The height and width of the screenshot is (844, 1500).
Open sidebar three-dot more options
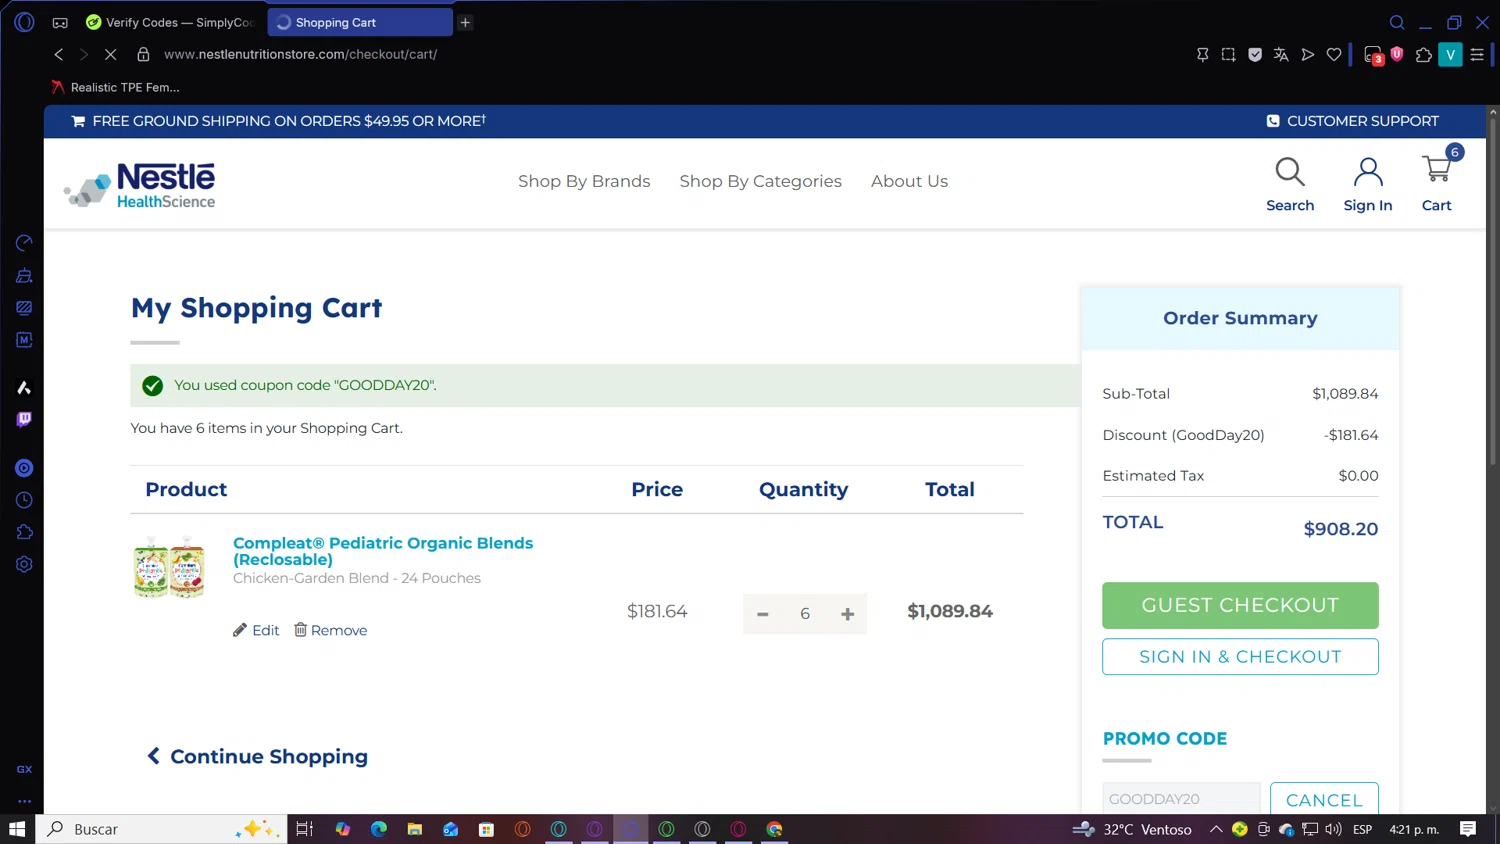tap(24, 801)
